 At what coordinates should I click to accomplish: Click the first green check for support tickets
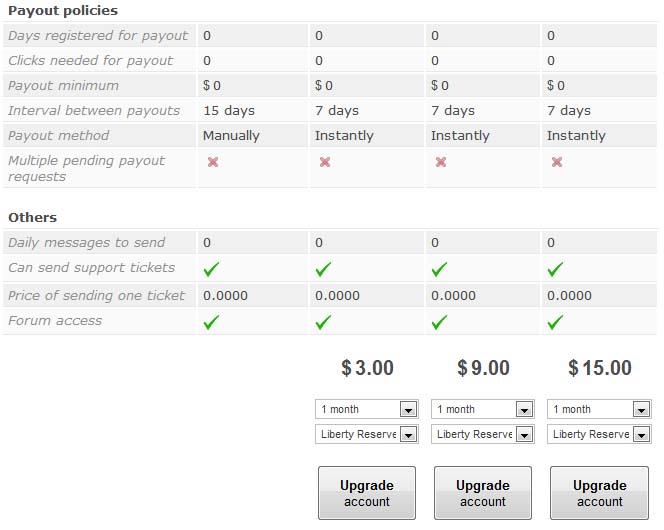point(211,269)
